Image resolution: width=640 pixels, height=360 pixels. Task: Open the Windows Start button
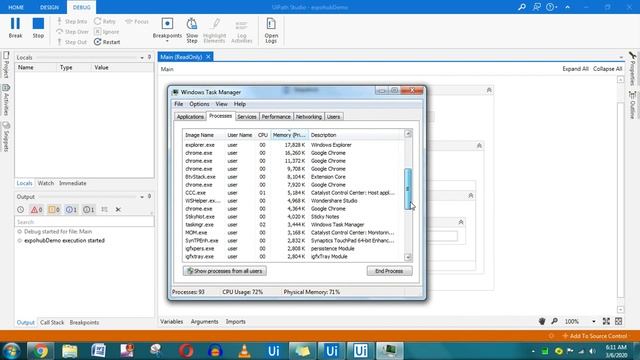[11, 351]
